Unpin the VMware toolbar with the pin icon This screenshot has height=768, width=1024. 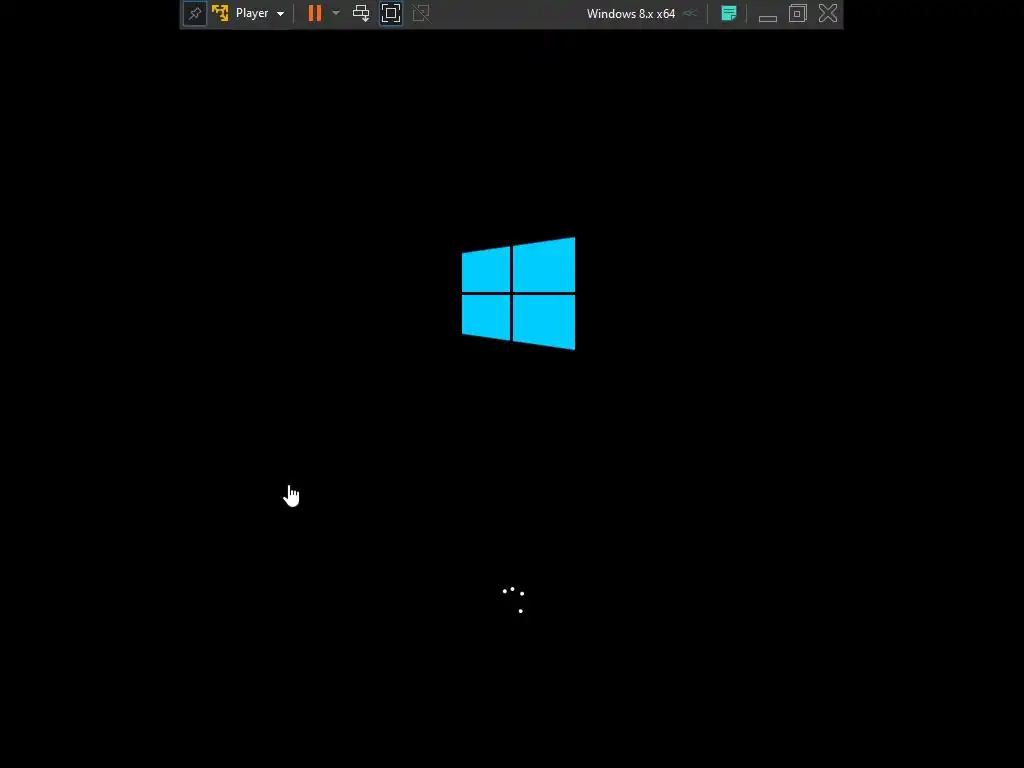click(195, 13)
